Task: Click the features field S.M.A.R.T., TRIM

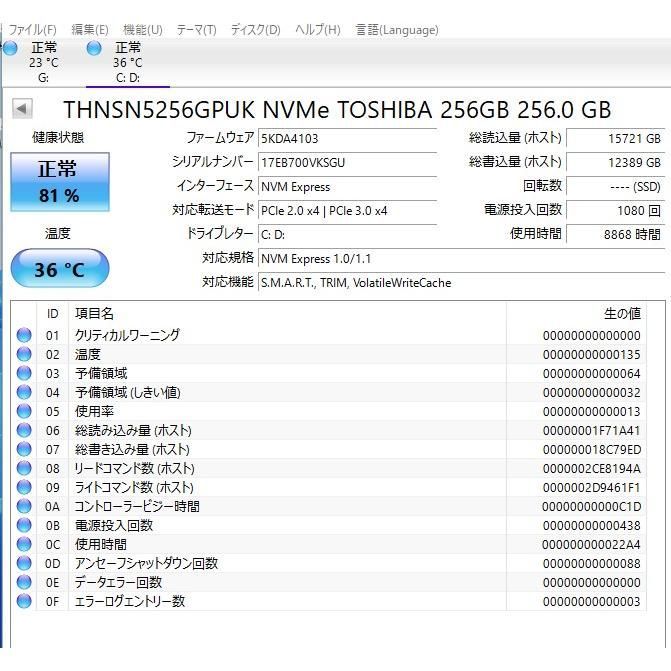Action: (461, 282)
